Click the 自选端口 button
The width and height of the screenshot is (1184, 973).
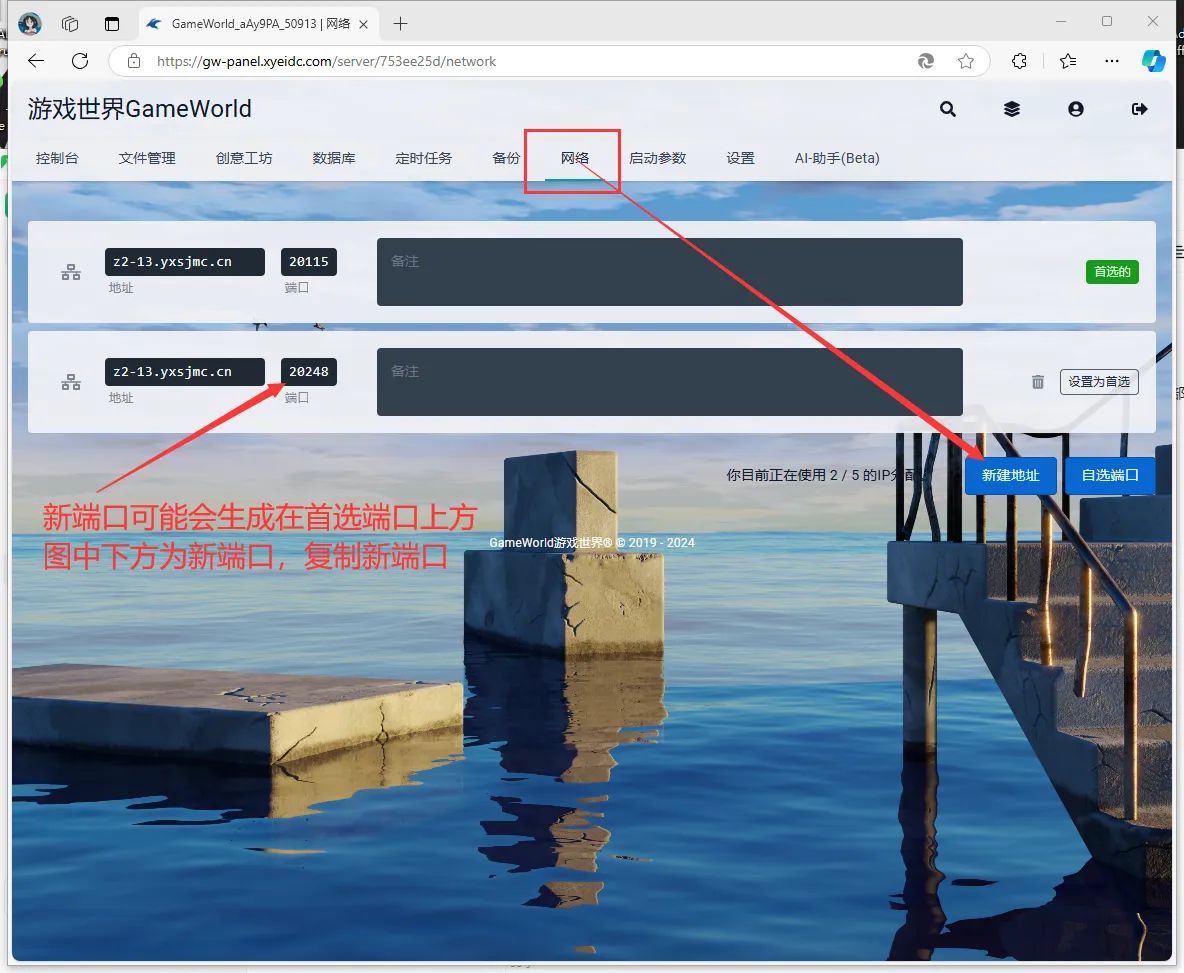[1110, 475]
